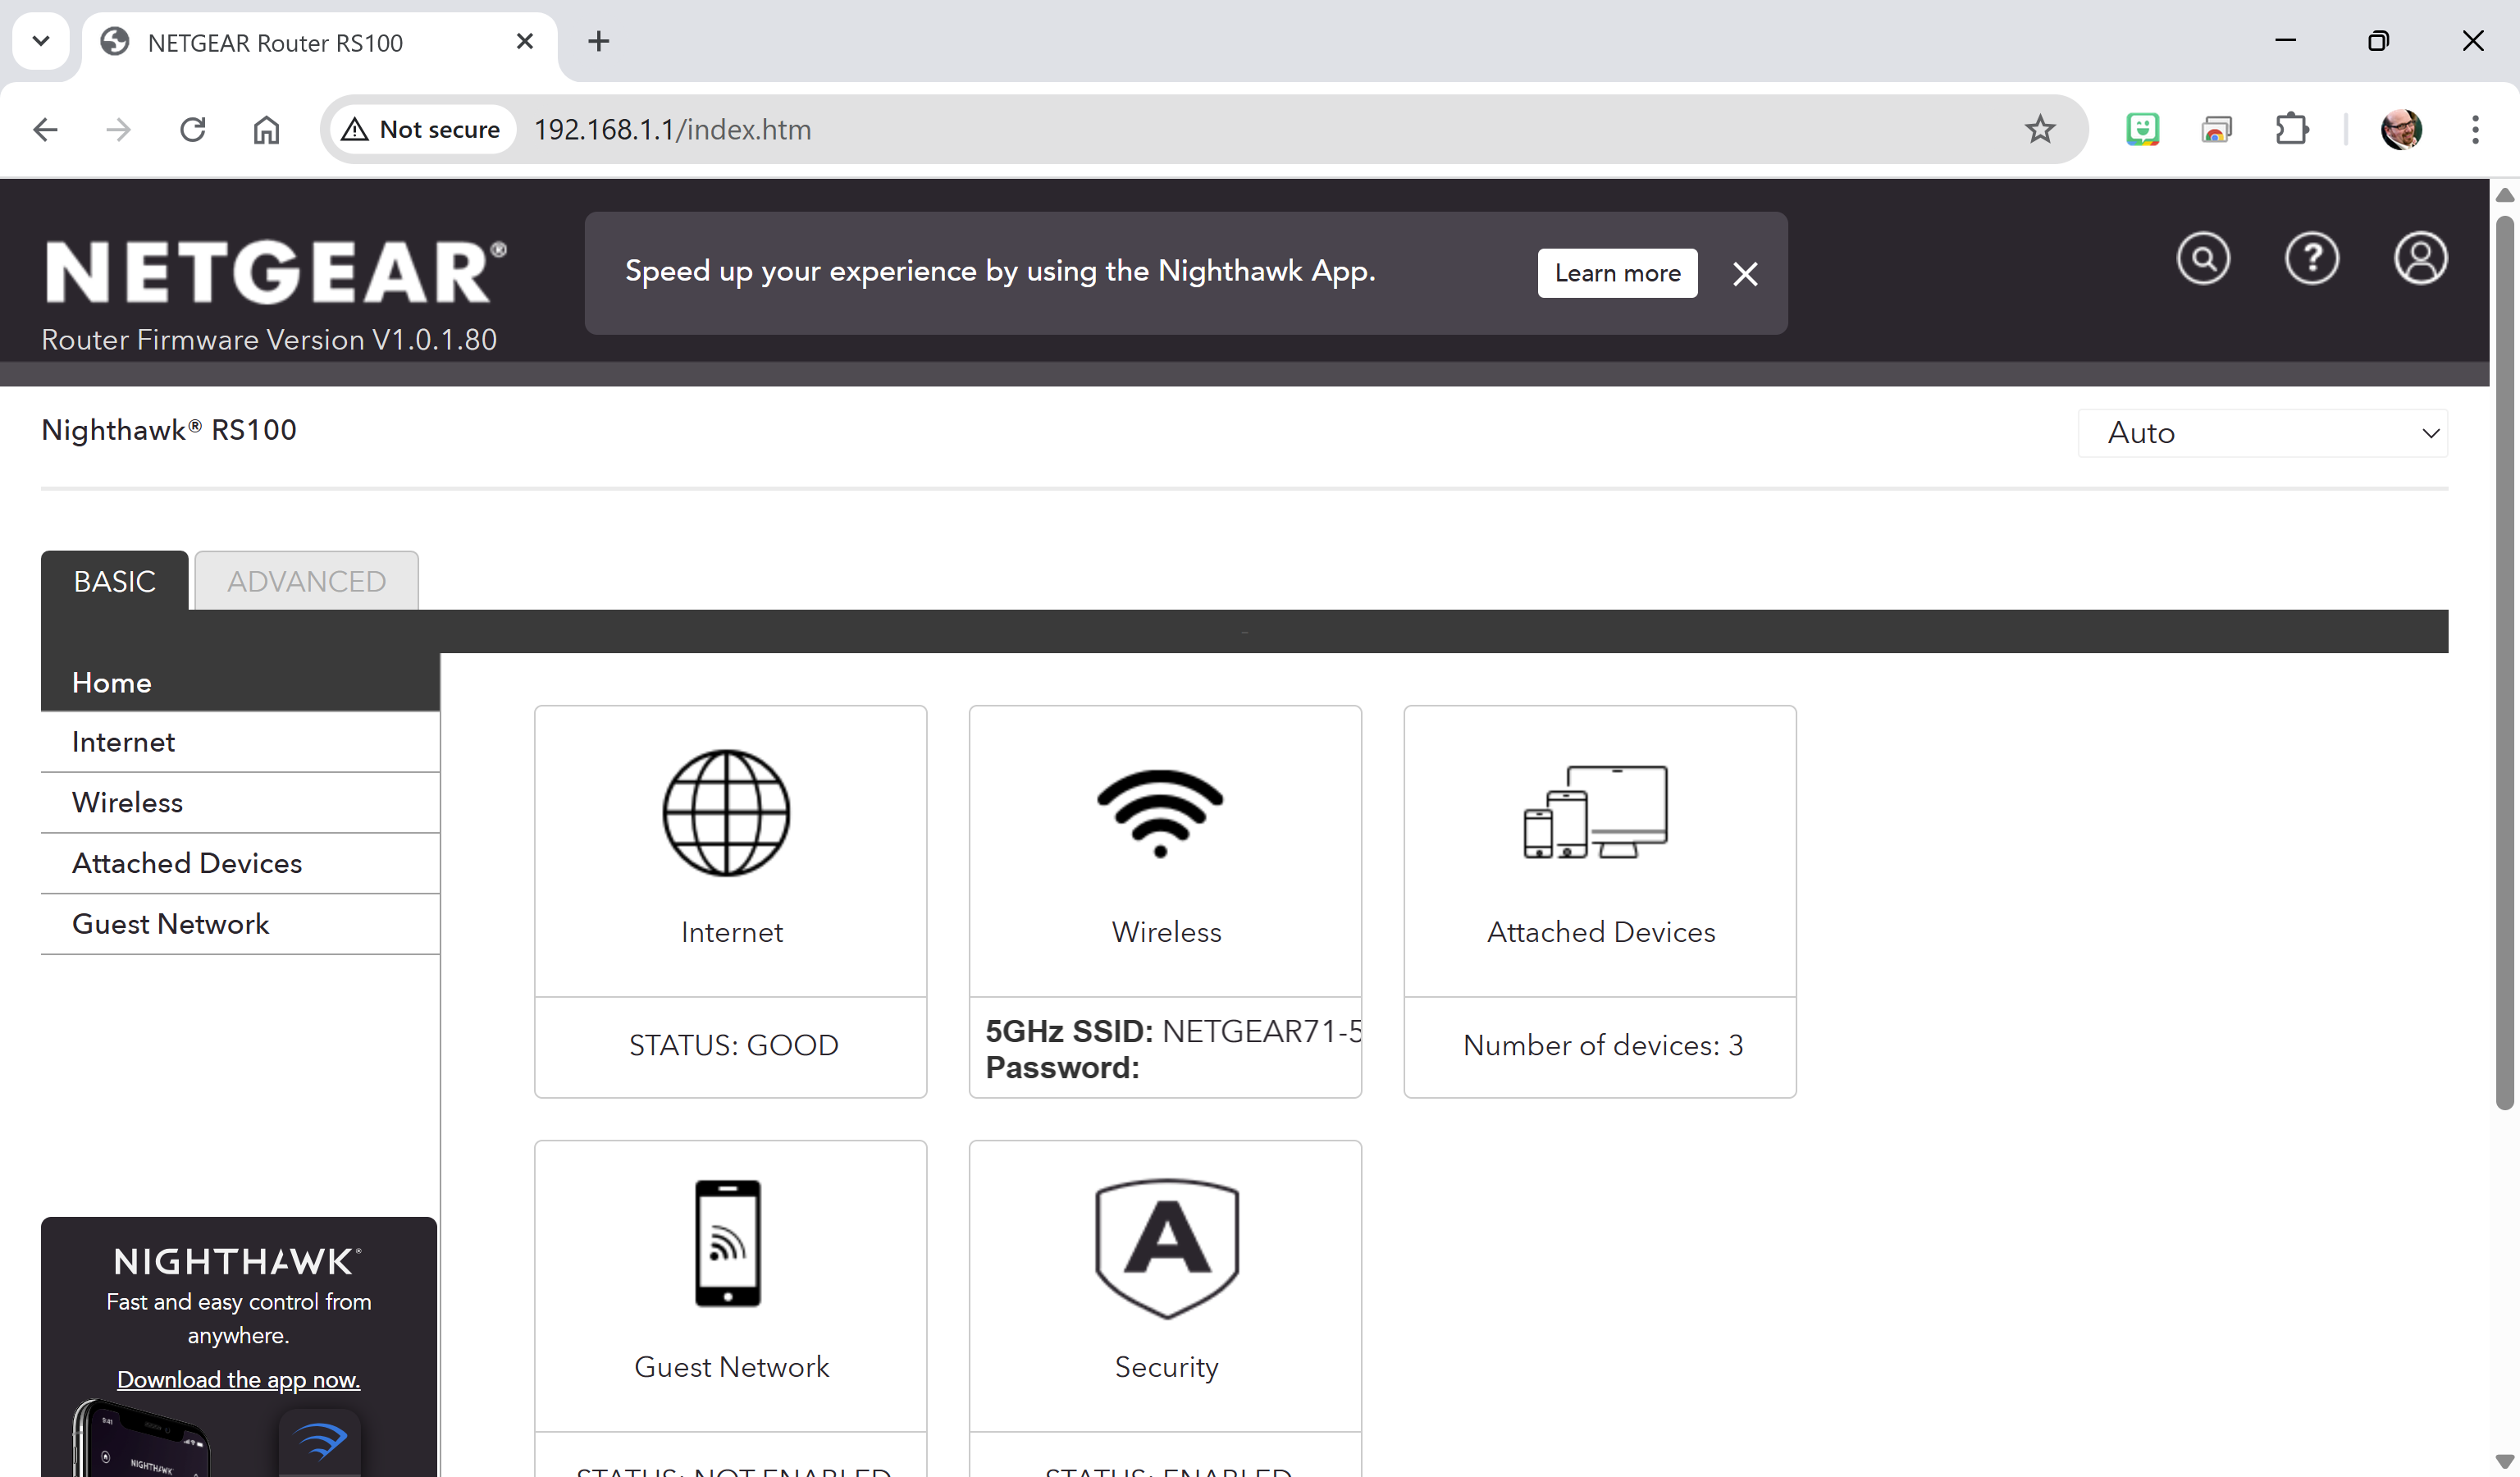This screenshot has width=2520, height=1477.
Task: Click the browser home icon
Action: 266,130
